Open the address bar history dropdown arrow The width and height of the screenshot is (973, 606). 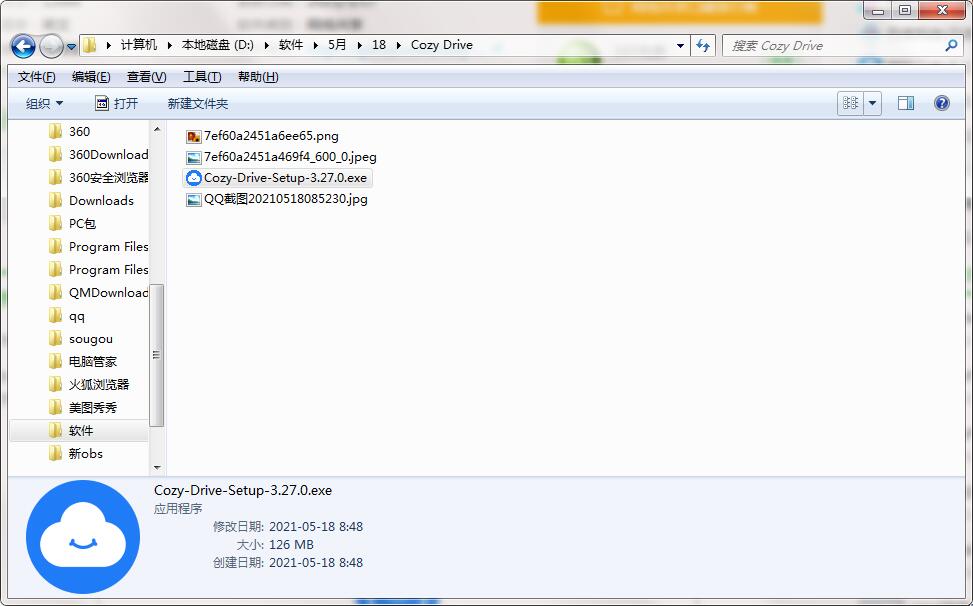681,45
